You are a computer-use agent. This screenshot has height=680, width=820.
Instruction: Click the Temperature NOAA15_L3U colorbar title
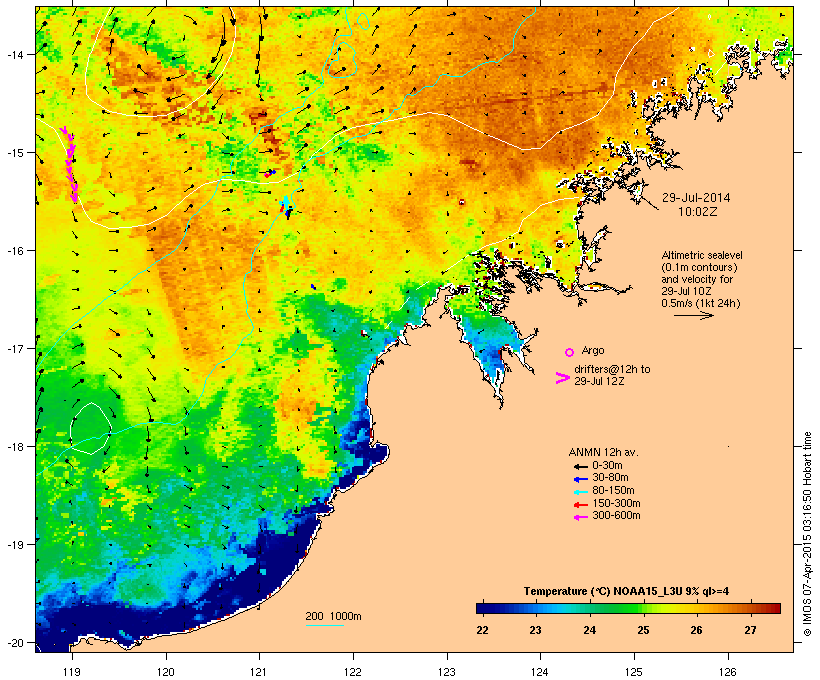626,591
